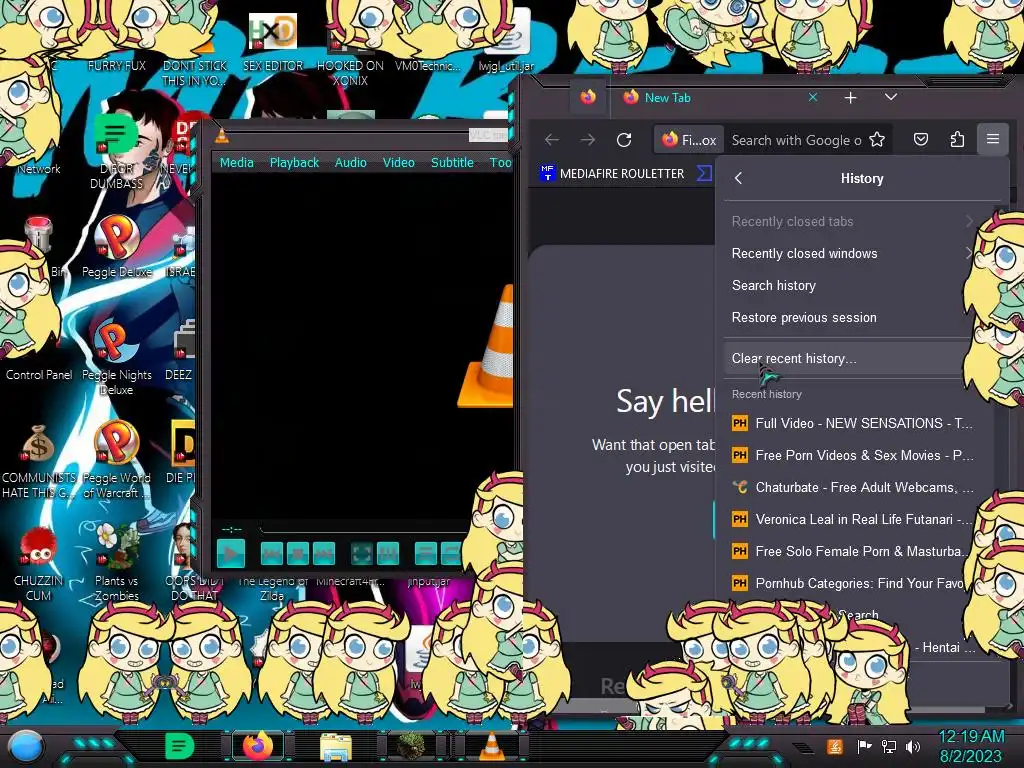1024x768 pixels.
Task: Open network tray icon
Action: 889,746
